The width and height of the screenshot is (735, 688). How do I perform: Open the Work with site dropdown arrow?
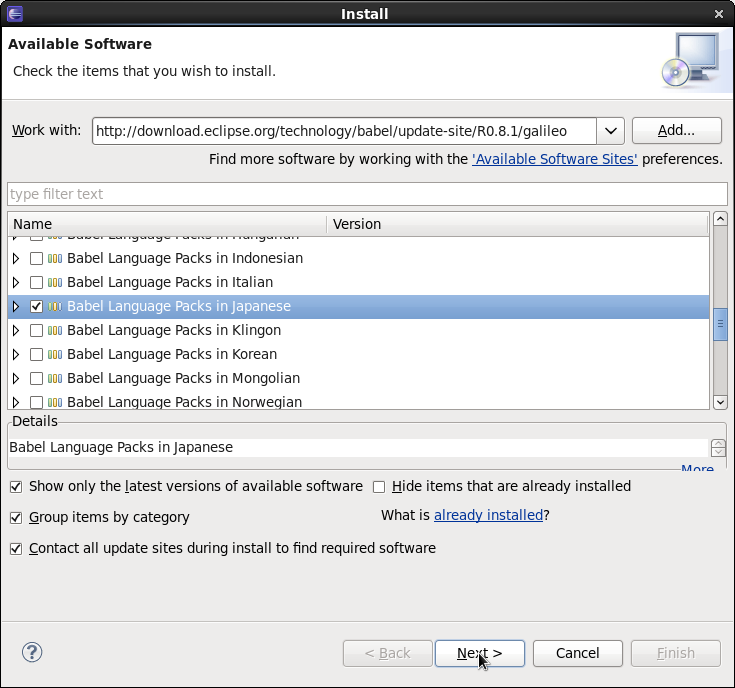pos(610,131)
